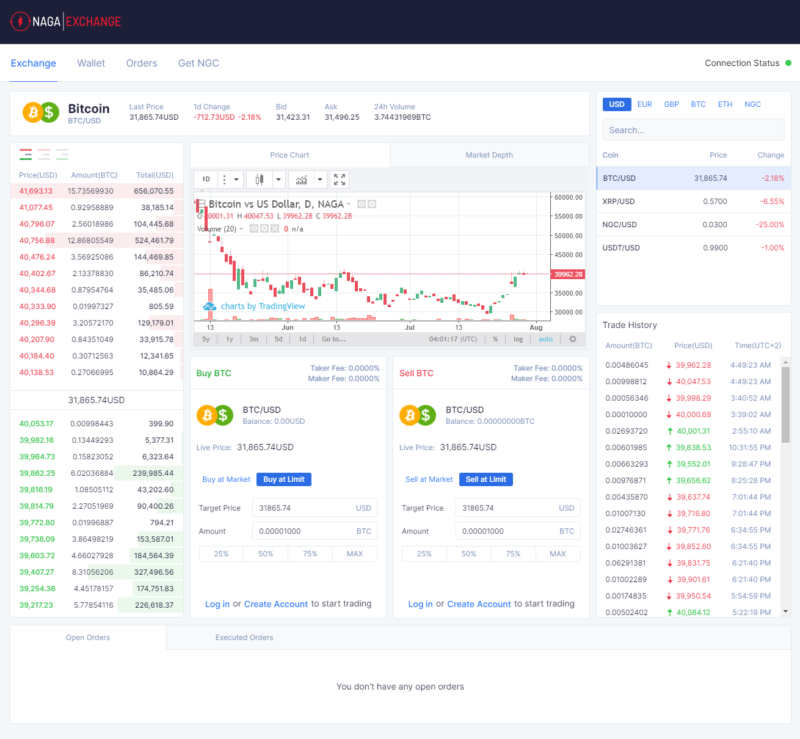This screenshot has height=739, width=800.
Task: Select Buy at Limit order type
Action: (x=284, y=479)
